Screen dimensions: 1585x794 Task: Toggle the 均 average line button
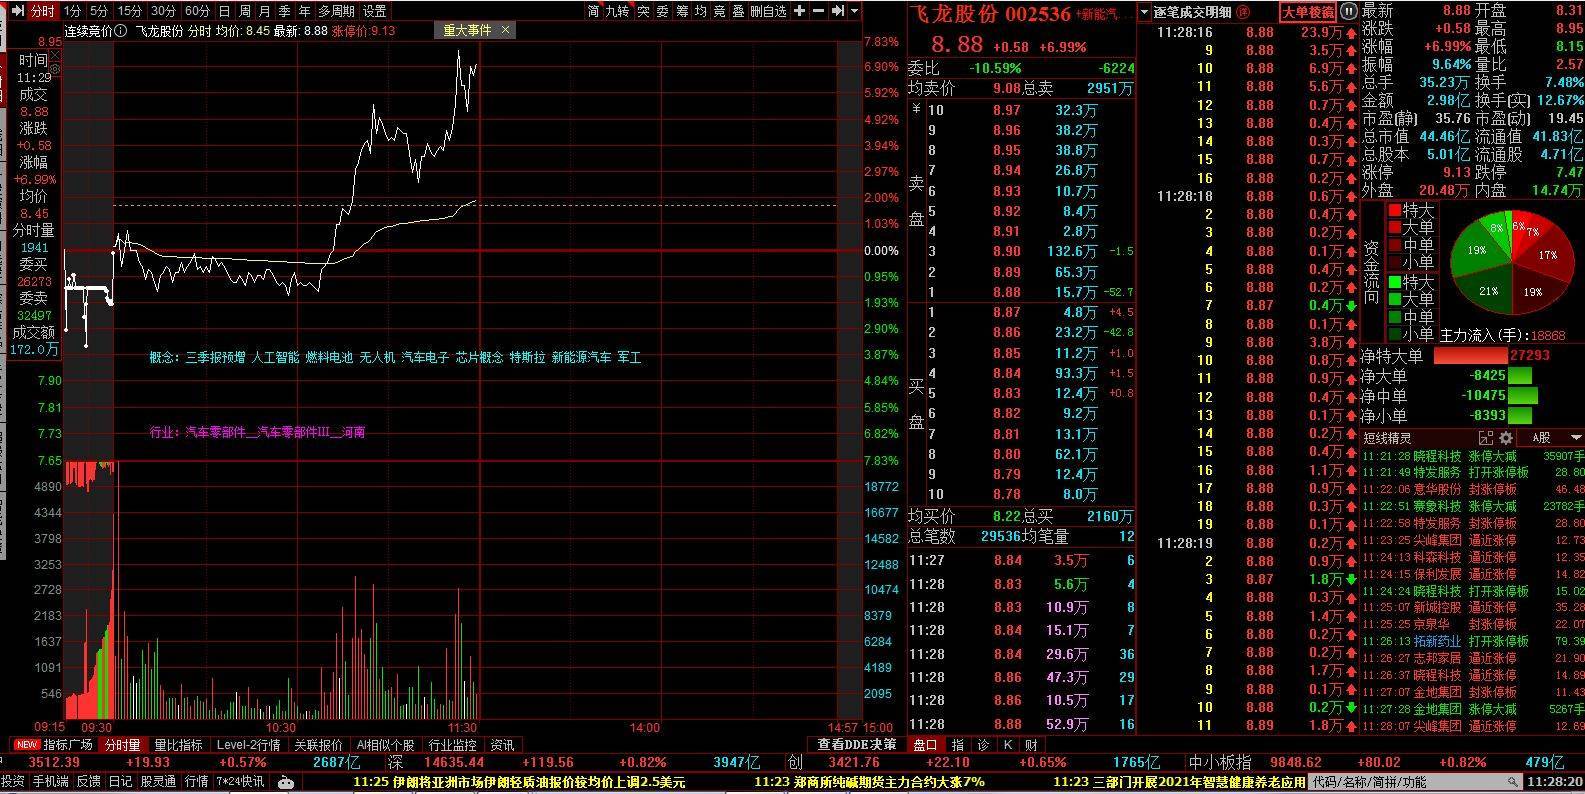pos(701,11)
